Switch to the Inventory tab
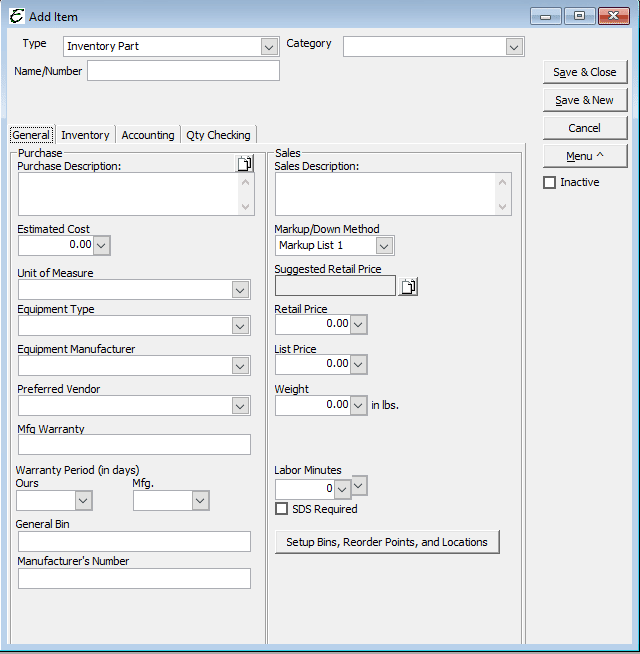Image resolution: width=640 pixels, height=654 pixels. (x=85, y=135)
